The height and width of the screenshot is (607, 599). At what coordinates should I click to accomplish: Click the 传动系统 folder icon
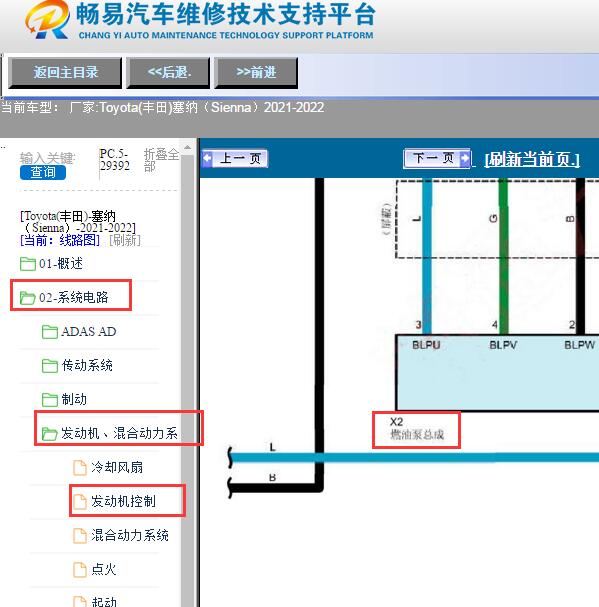(x=50, y=366)
